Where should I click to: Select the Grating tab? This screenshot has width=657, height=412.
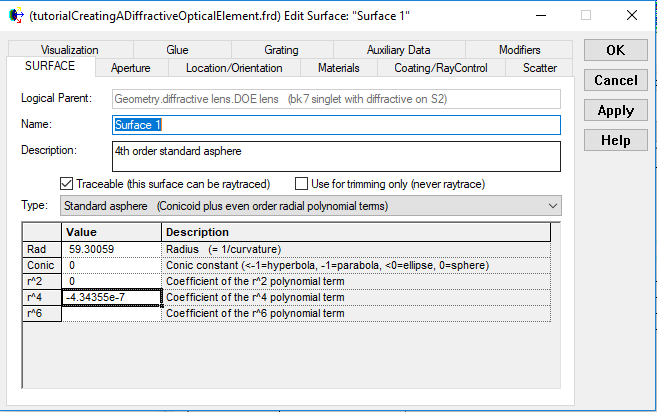(x=281, y=50)
